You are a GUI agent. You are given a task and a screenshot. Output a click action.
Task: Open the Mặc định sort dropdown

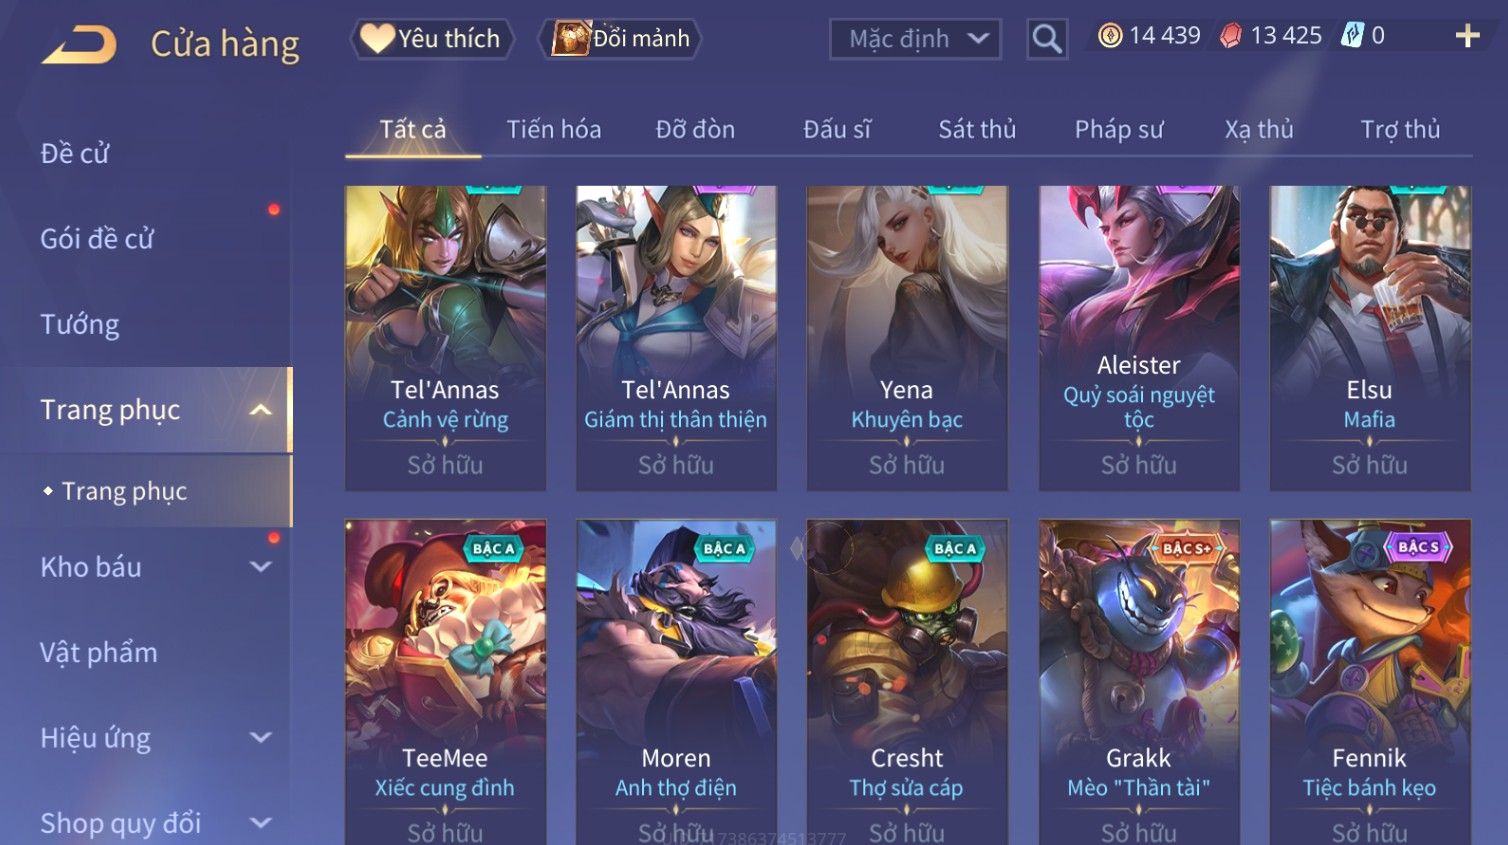click(915, 39)
